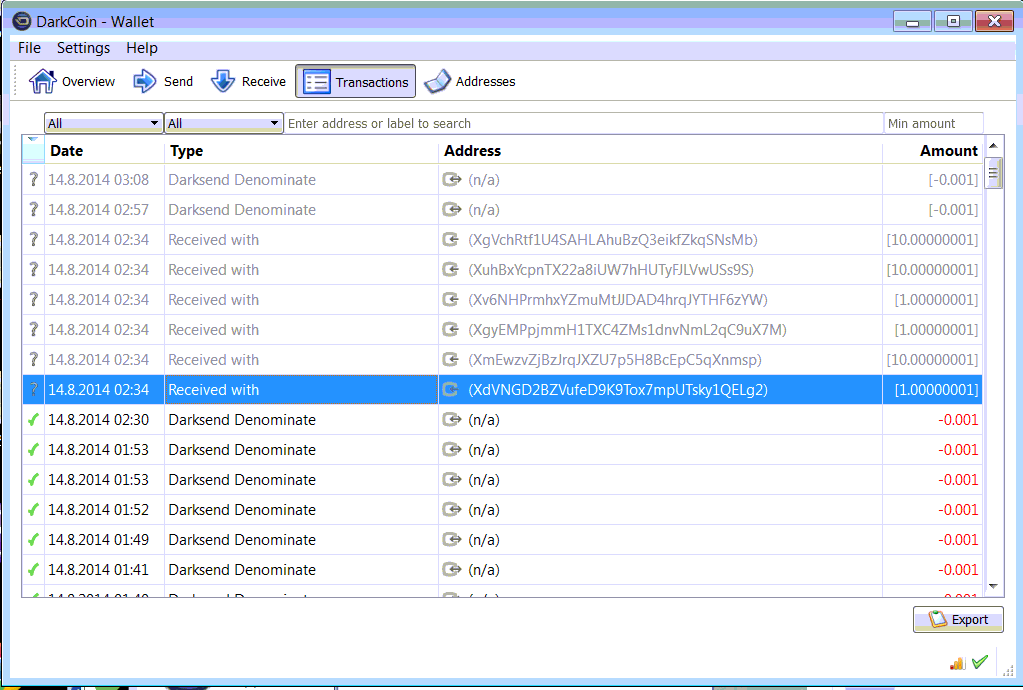Click the scrollbar up arrow
This screenshot has width=1023, height=690.
click(994, 146)
